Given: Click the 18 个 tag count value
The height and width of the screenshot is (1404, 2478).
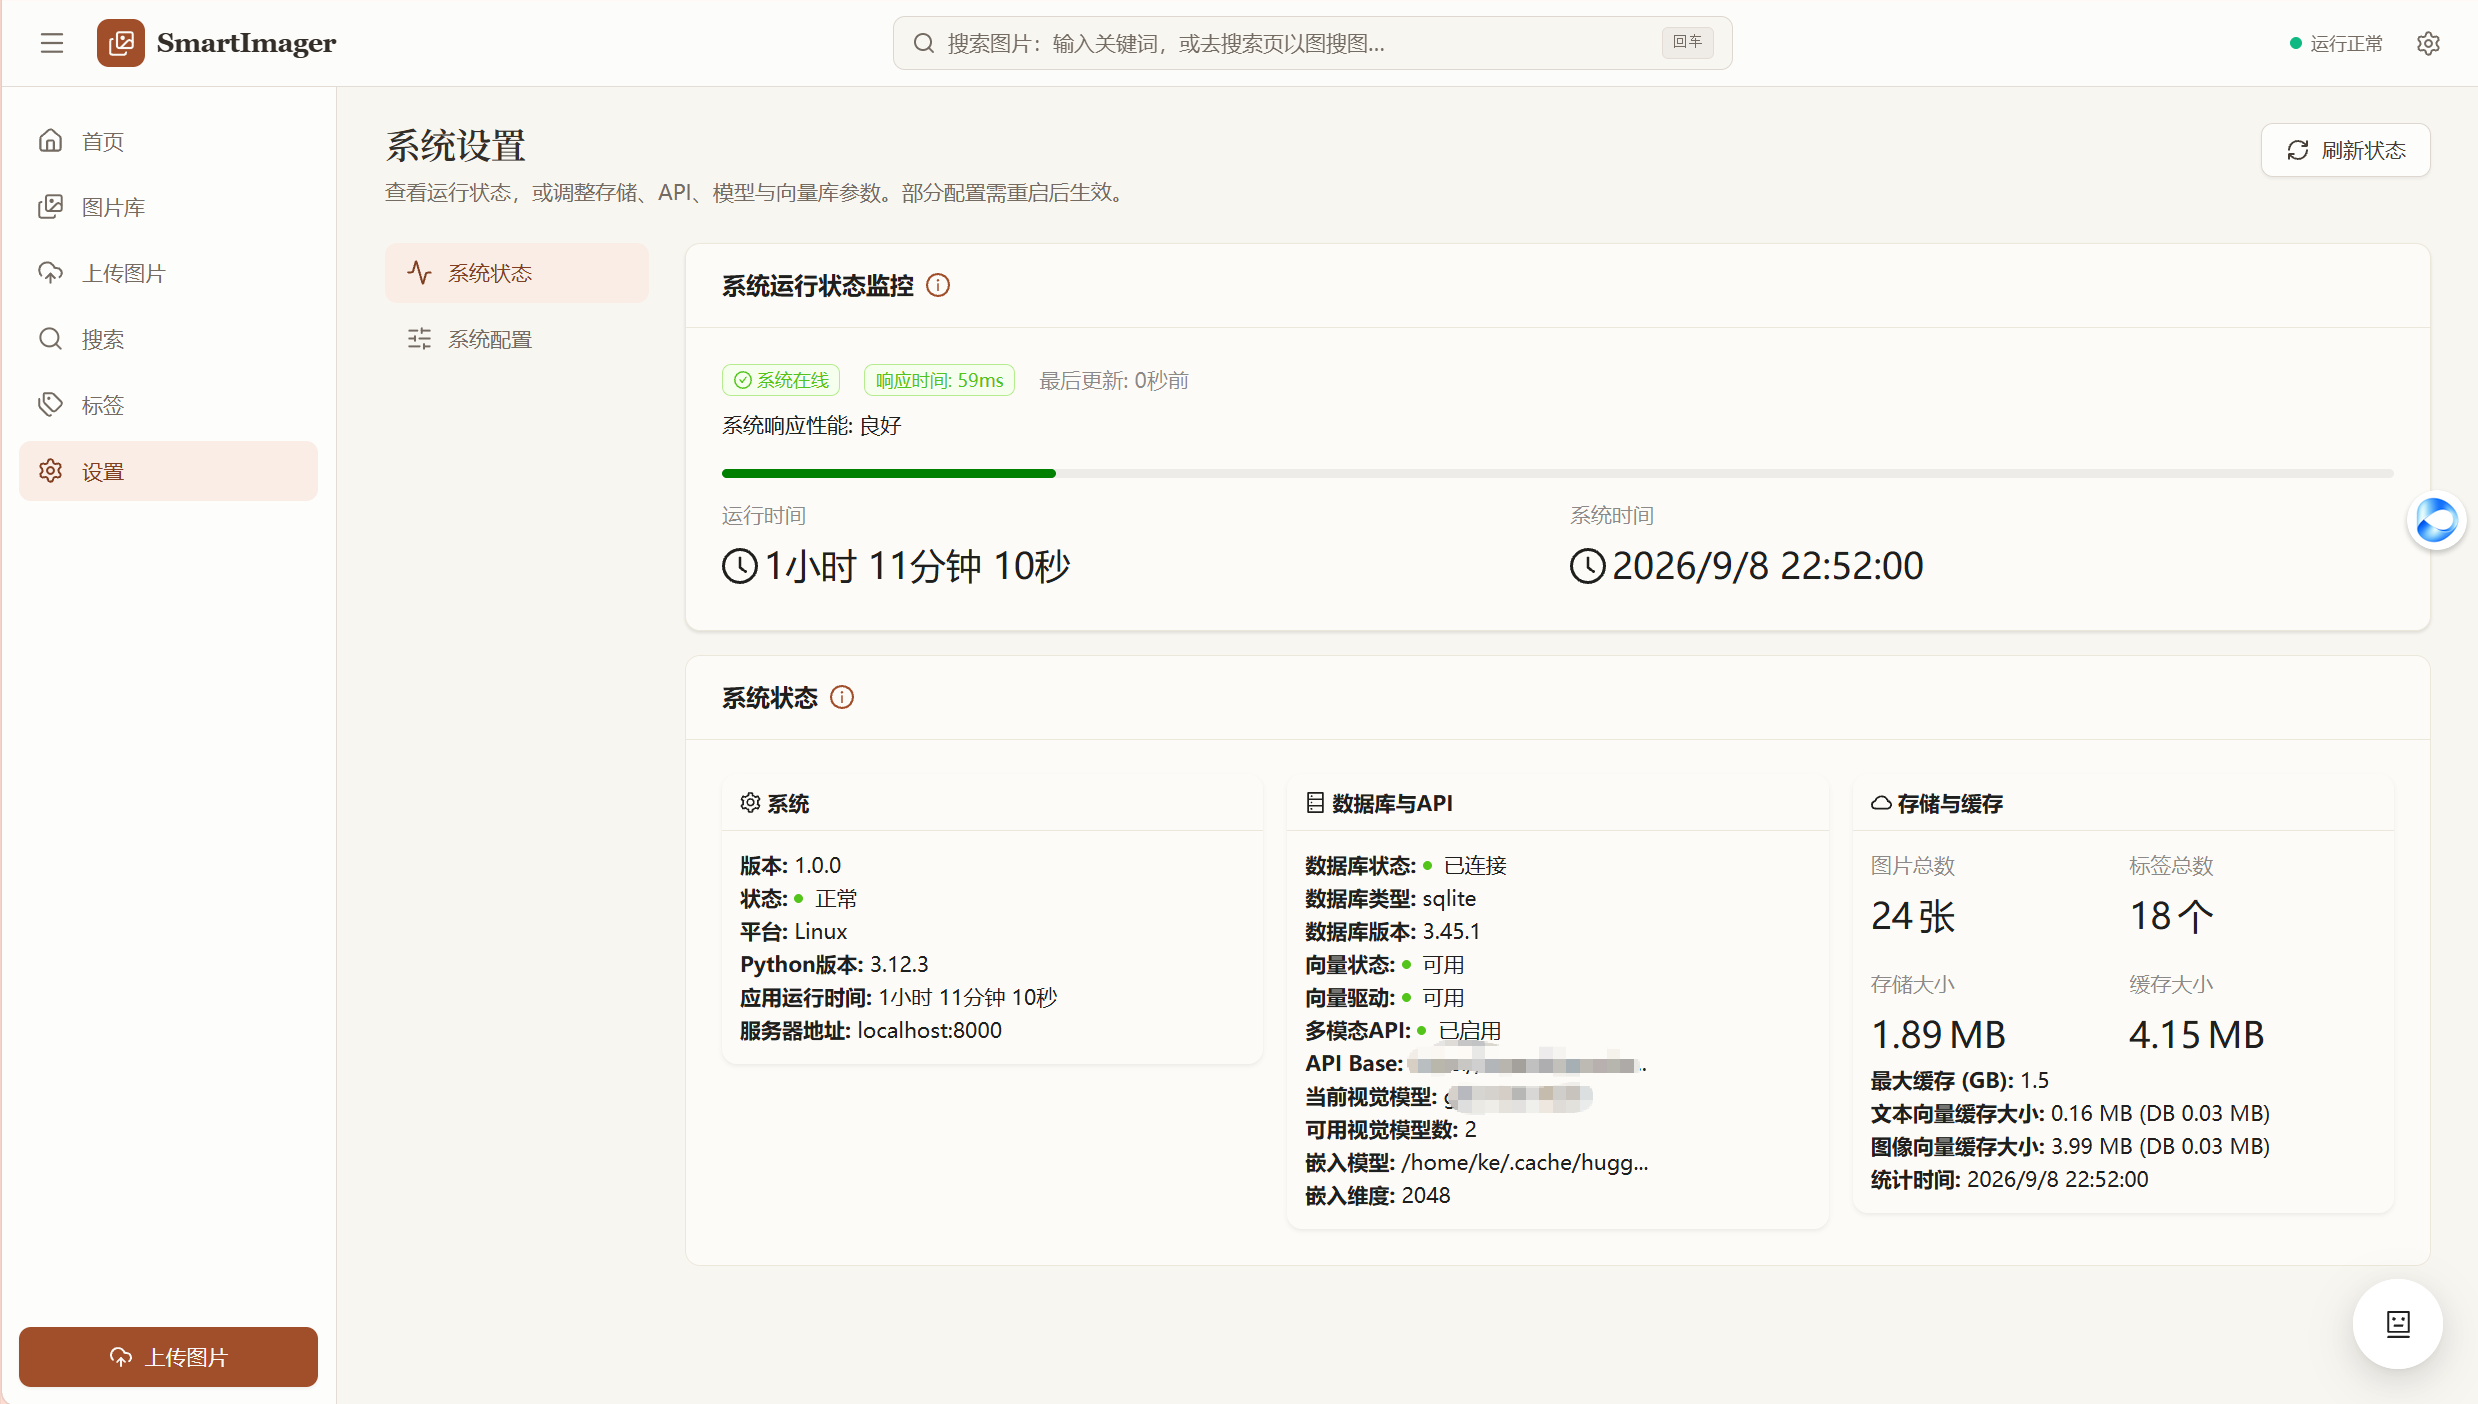Looking at the screenshot, I should pos(2172,916).
